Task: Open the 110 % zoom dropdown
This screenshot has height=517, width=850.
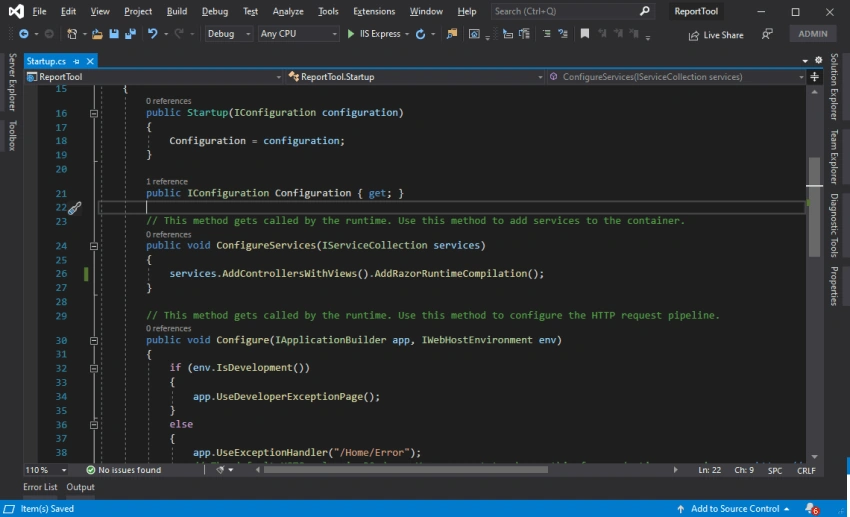Action: (46, 470)
